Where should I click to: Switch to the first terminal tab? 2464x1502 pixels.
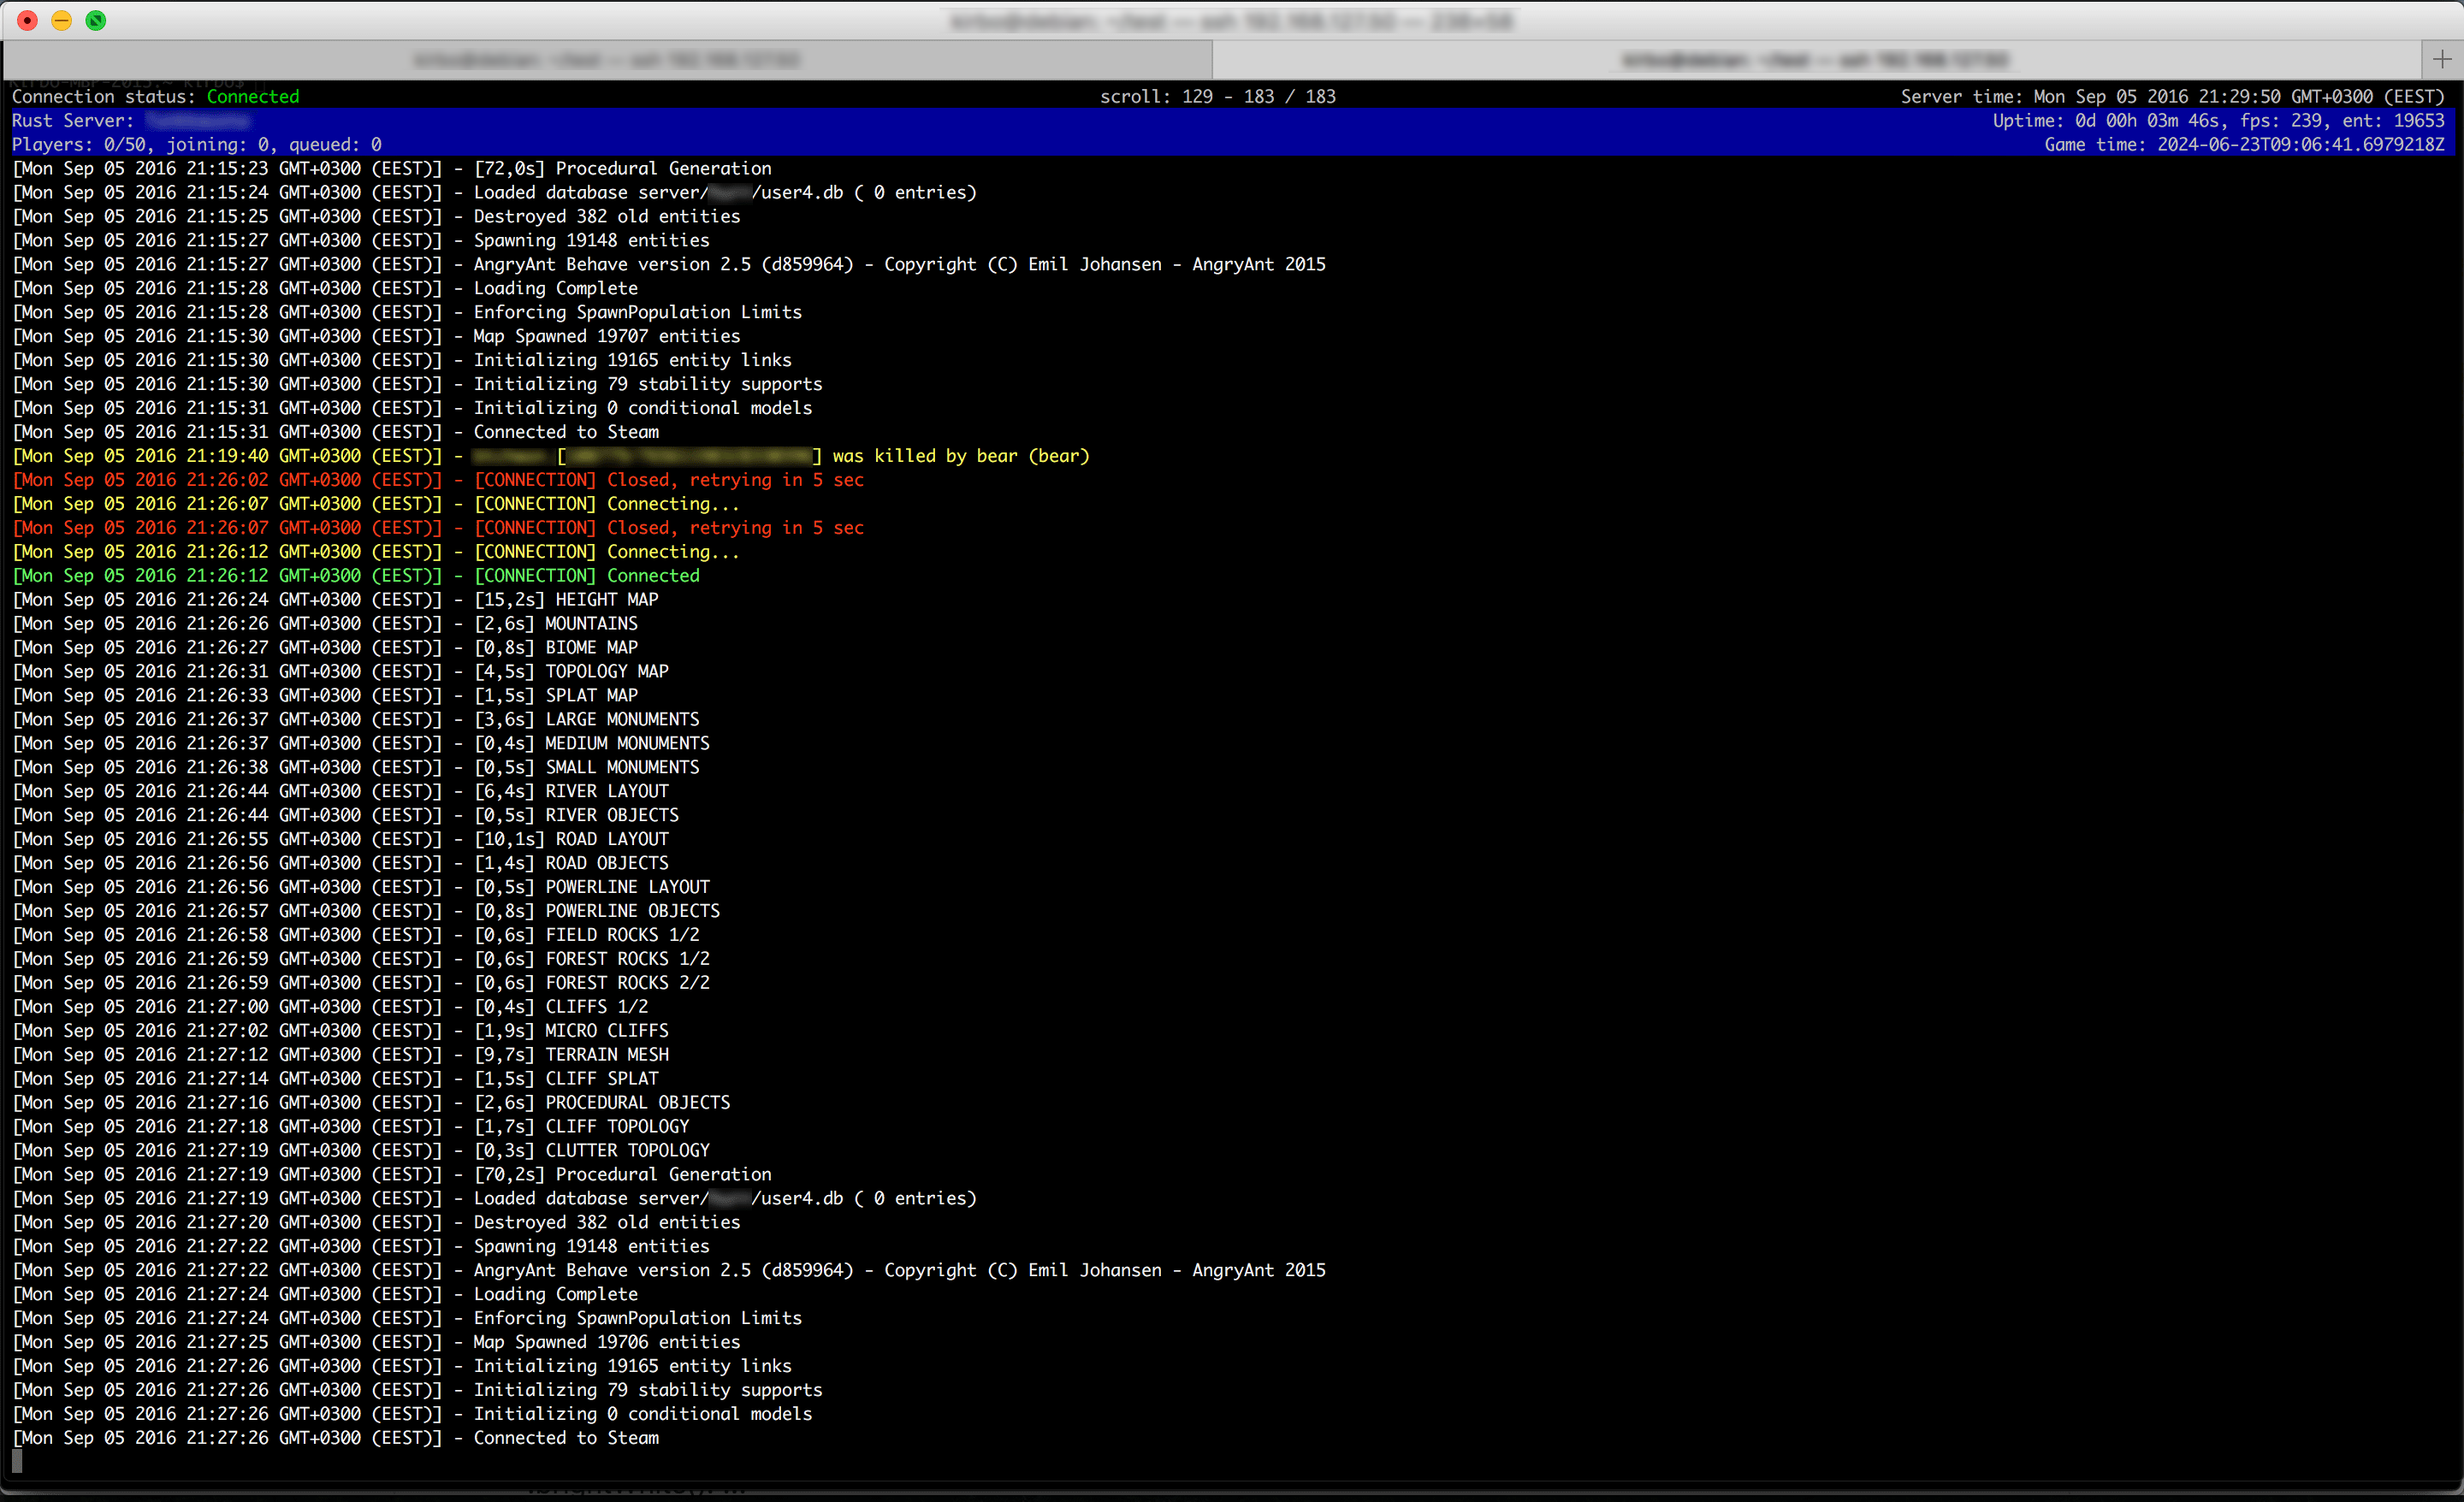pyautogui.click(x=607, y=60)
